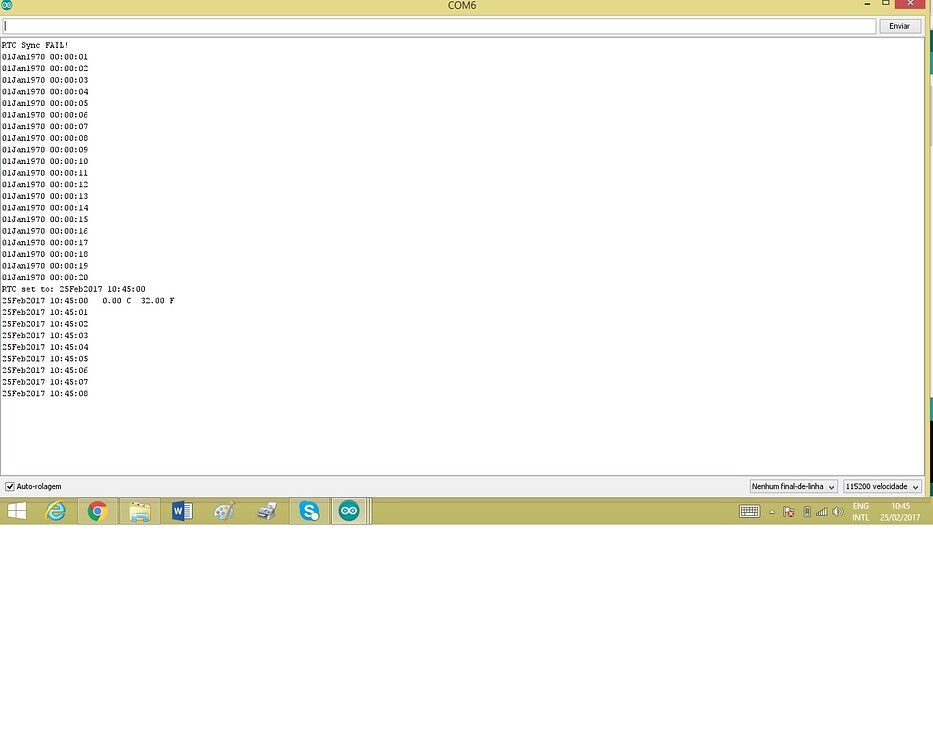933x750 pixels.
Task: Launch Google Chrome from the taskbar
Action: pyautogui.click(x=97, y=511)
